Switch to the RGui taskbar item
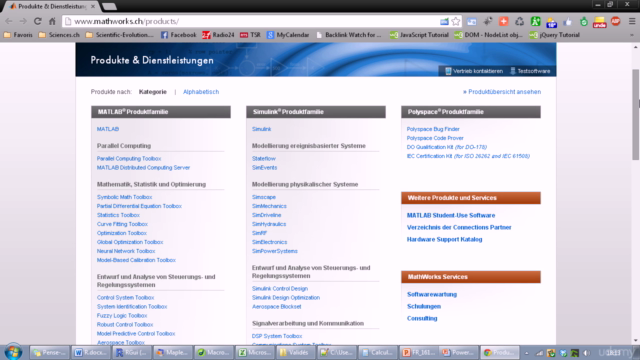 pyautogui.click(x=131, y=352)
